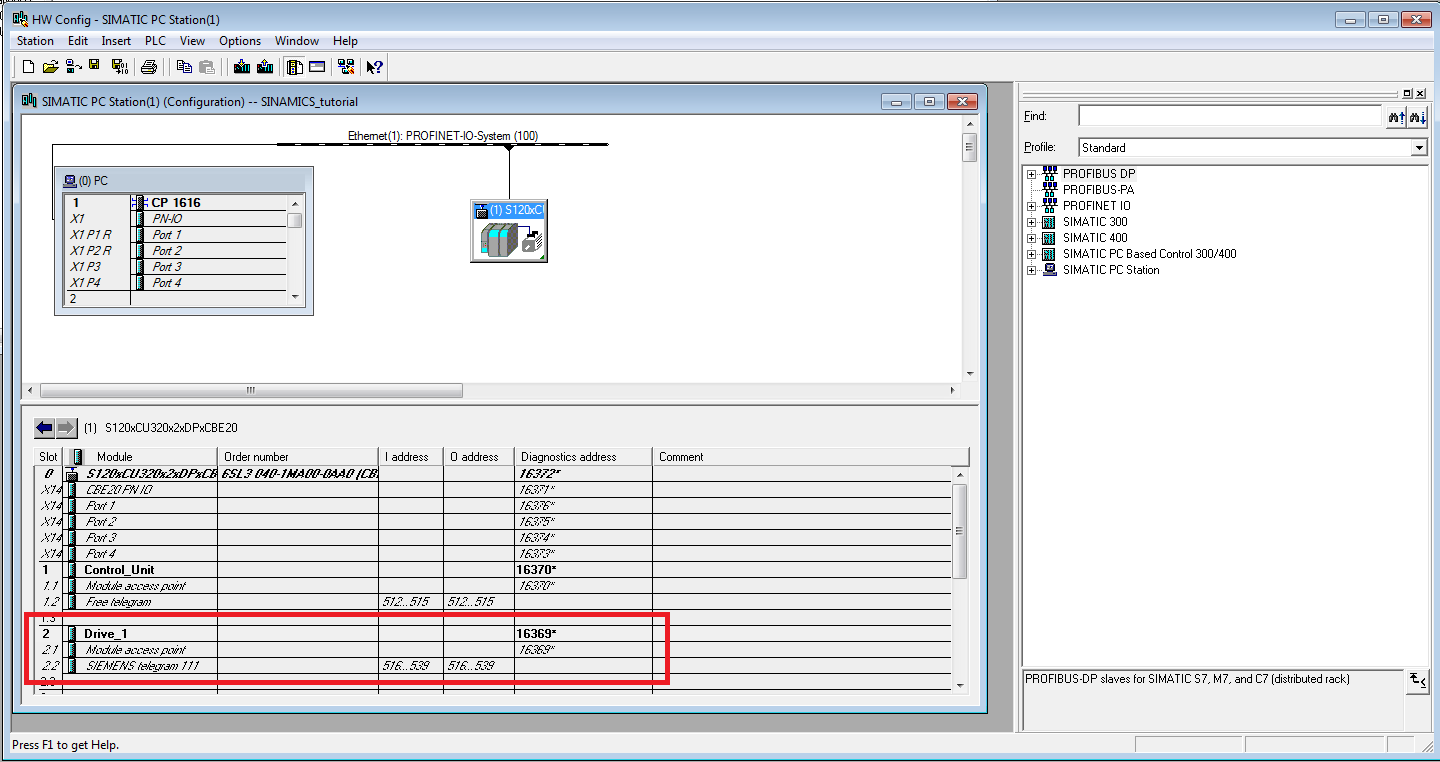Click the search upward binoculars button

[1396, 117]
